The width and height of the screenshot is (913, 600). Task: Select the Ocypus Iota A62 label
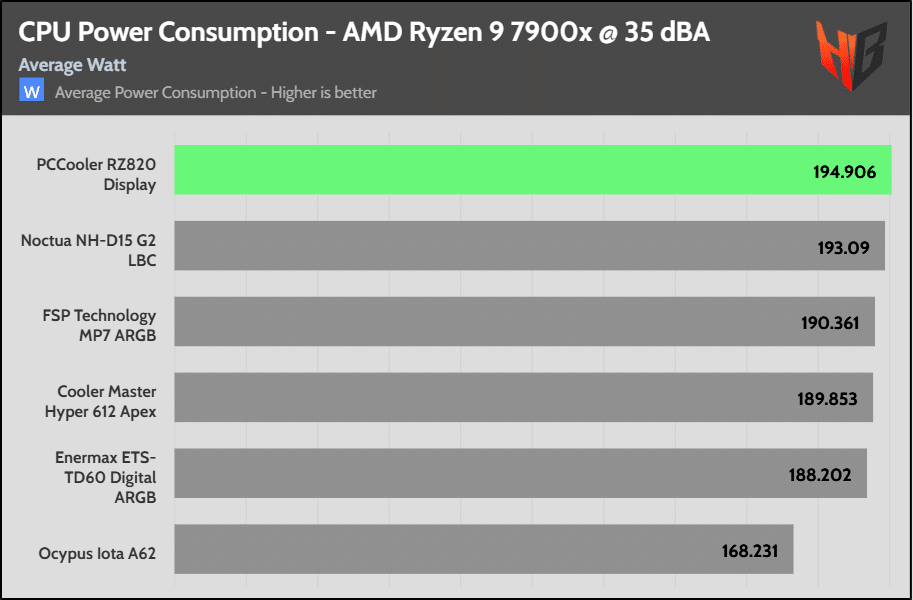(97, 552)
